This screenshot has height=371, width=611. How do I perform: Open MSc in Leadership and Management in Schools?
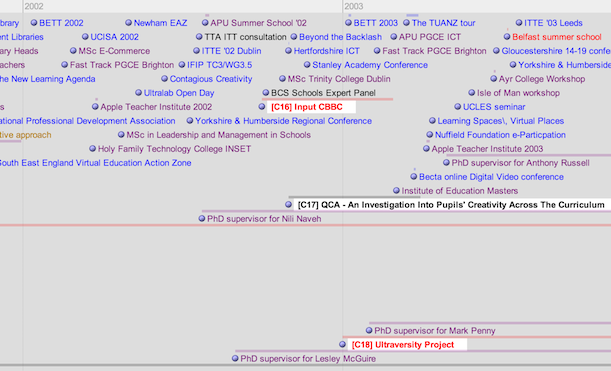click(x=219, y=135)
